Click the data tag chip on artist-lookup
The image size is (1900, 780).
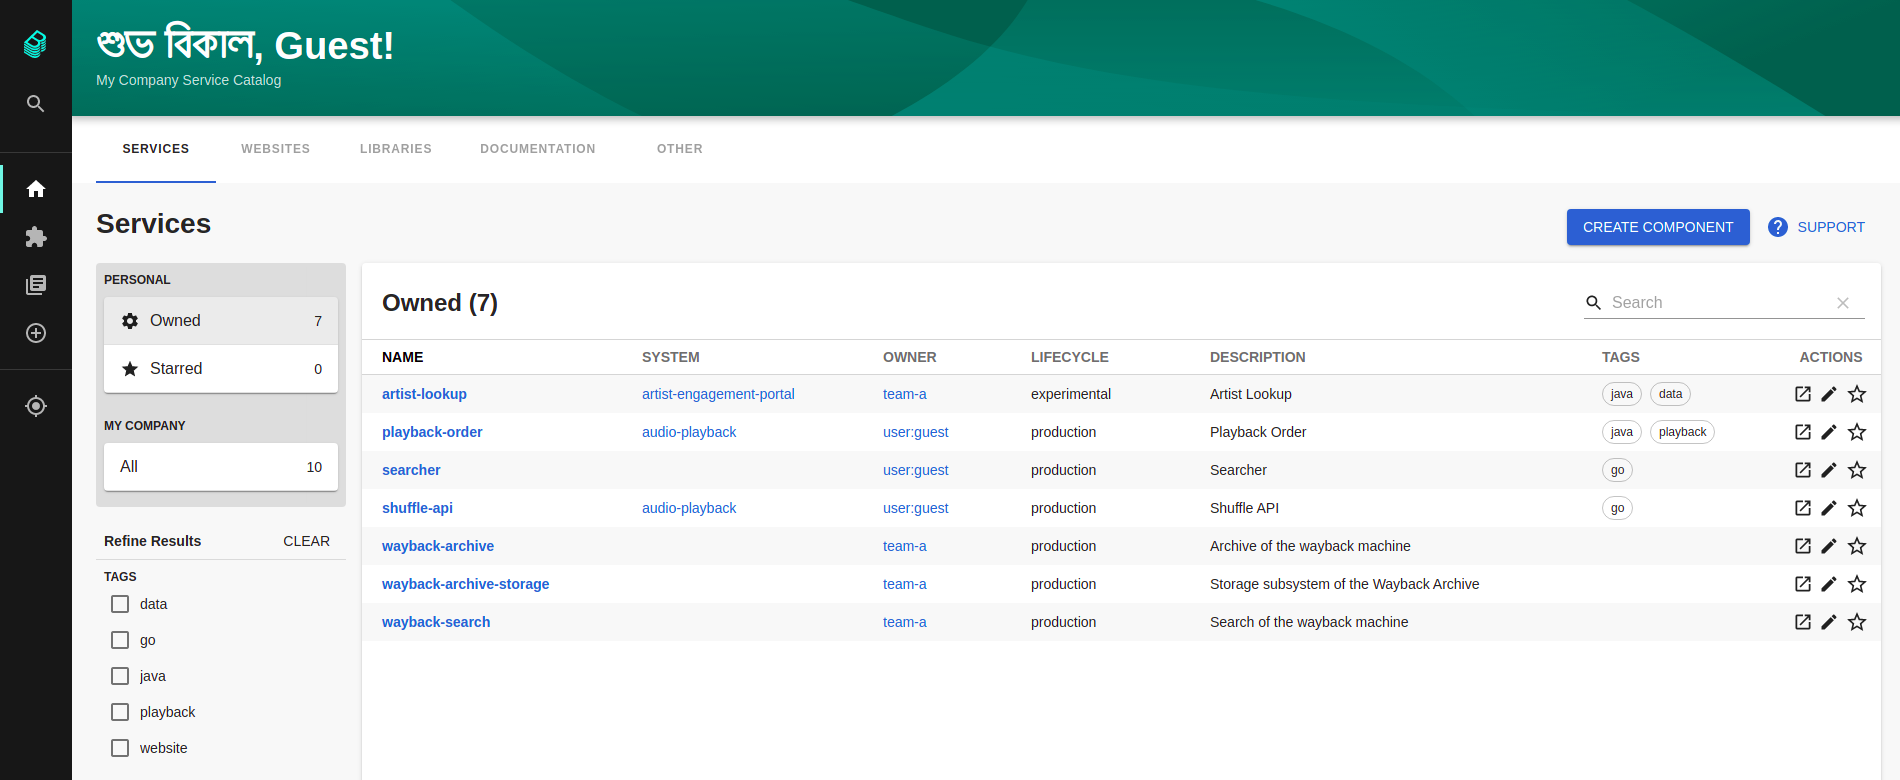pyautogui.click(x=1670, y=394)
